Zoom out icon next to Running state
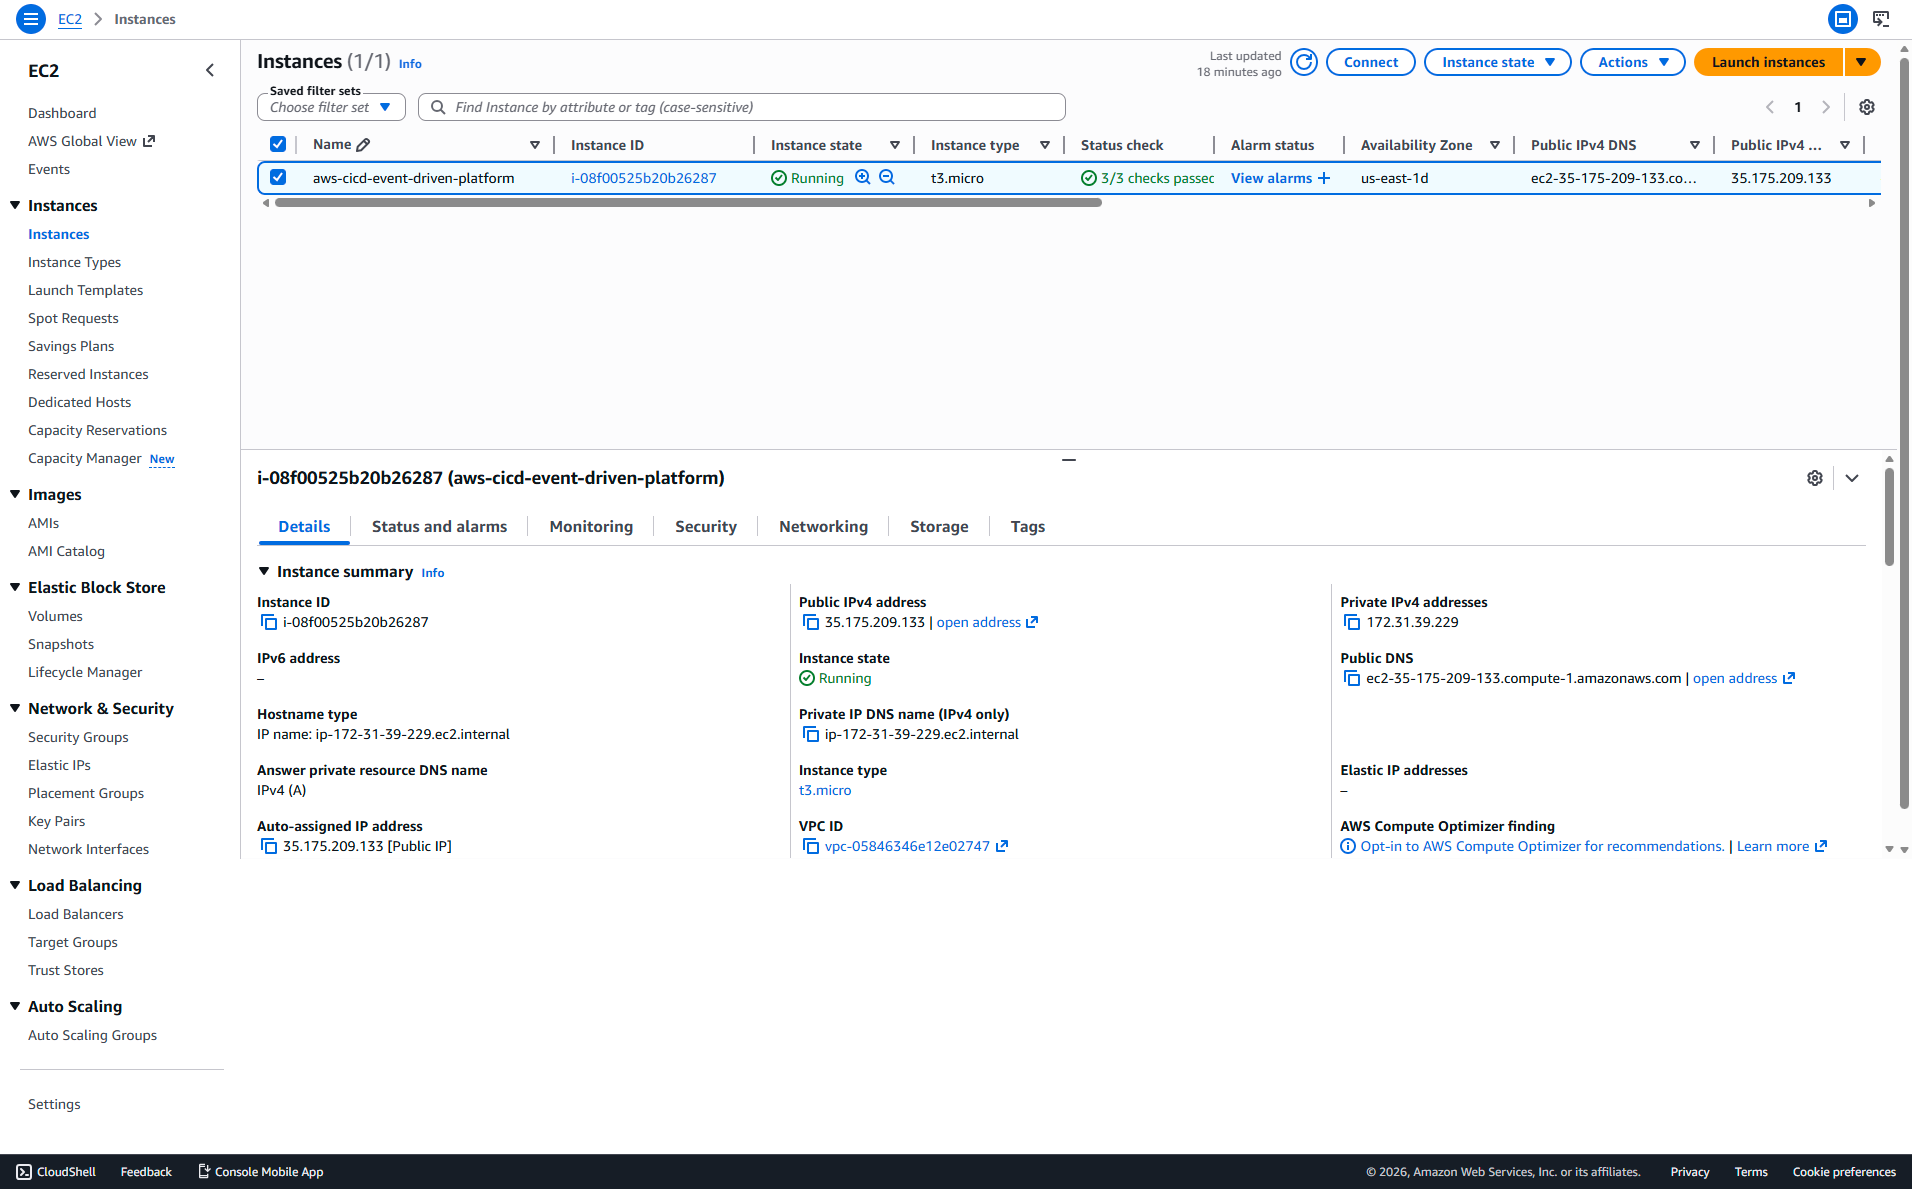The height and width of the screenshot is (1189, 1912). 886,177
